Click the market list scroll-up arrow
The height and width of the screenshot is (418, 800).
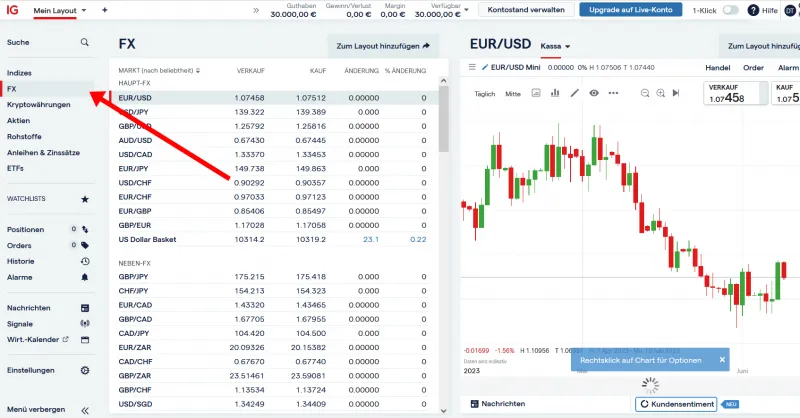(x=443, y=81)
